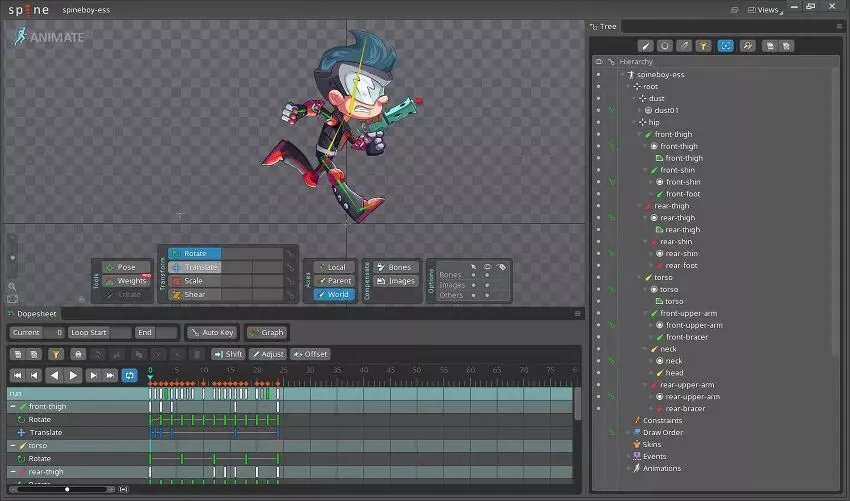This screenshot has height=501, width=850.
Task: Adjust the viewport zoom slider handle
Action: point(12,258)
